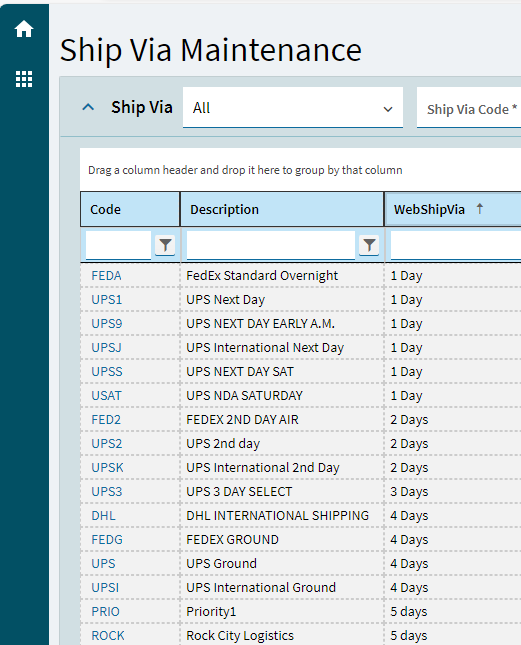This screenshot has width=521, height=645.
Task: Open the UPS9 ship via code
Action: [x=107, y=324]
